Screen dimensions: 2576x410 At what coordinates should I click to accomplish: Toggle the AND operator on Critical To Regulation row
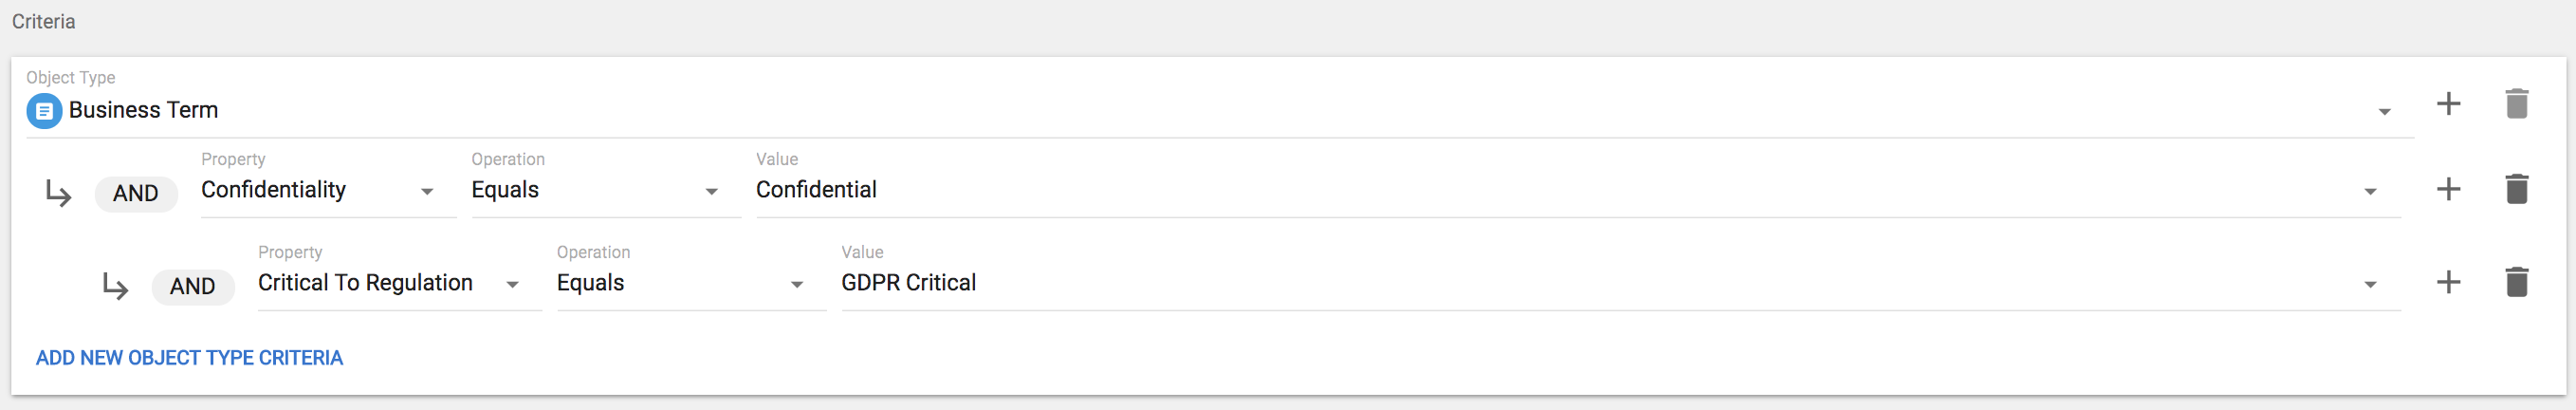[193, 286]
